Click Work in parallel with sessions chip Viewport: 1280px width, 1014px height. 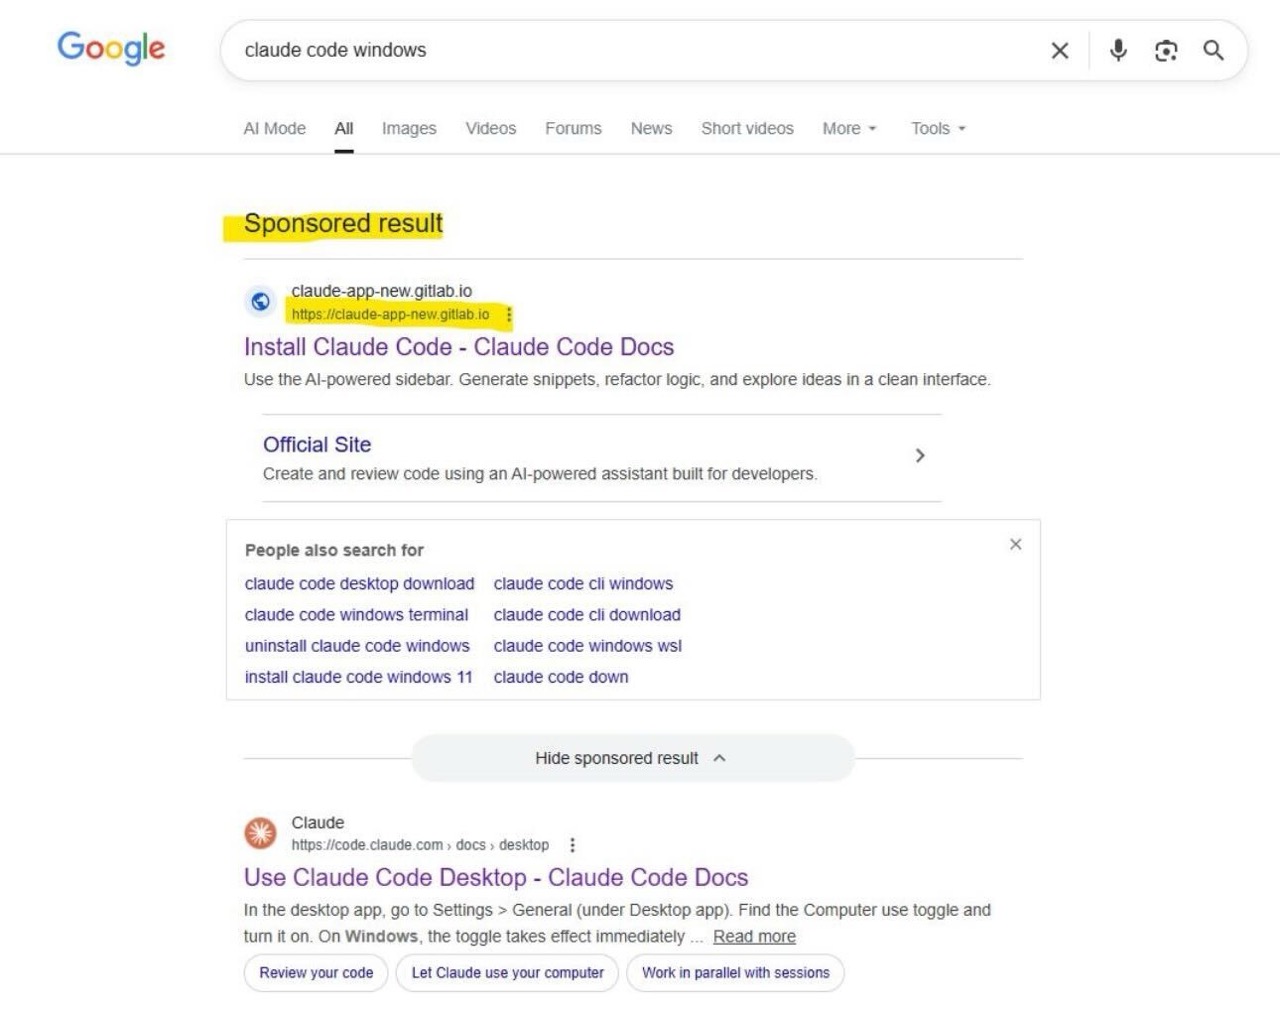(736, 973)
